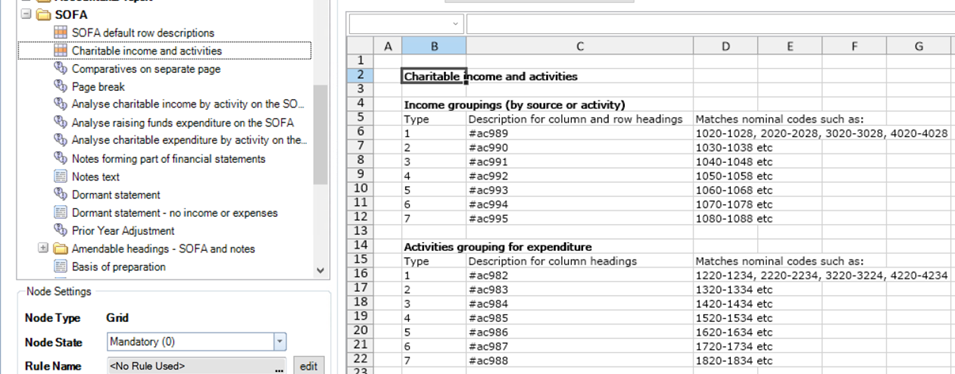Select column D header
This screenshot has width=955, height=374.
pos(725,46)
